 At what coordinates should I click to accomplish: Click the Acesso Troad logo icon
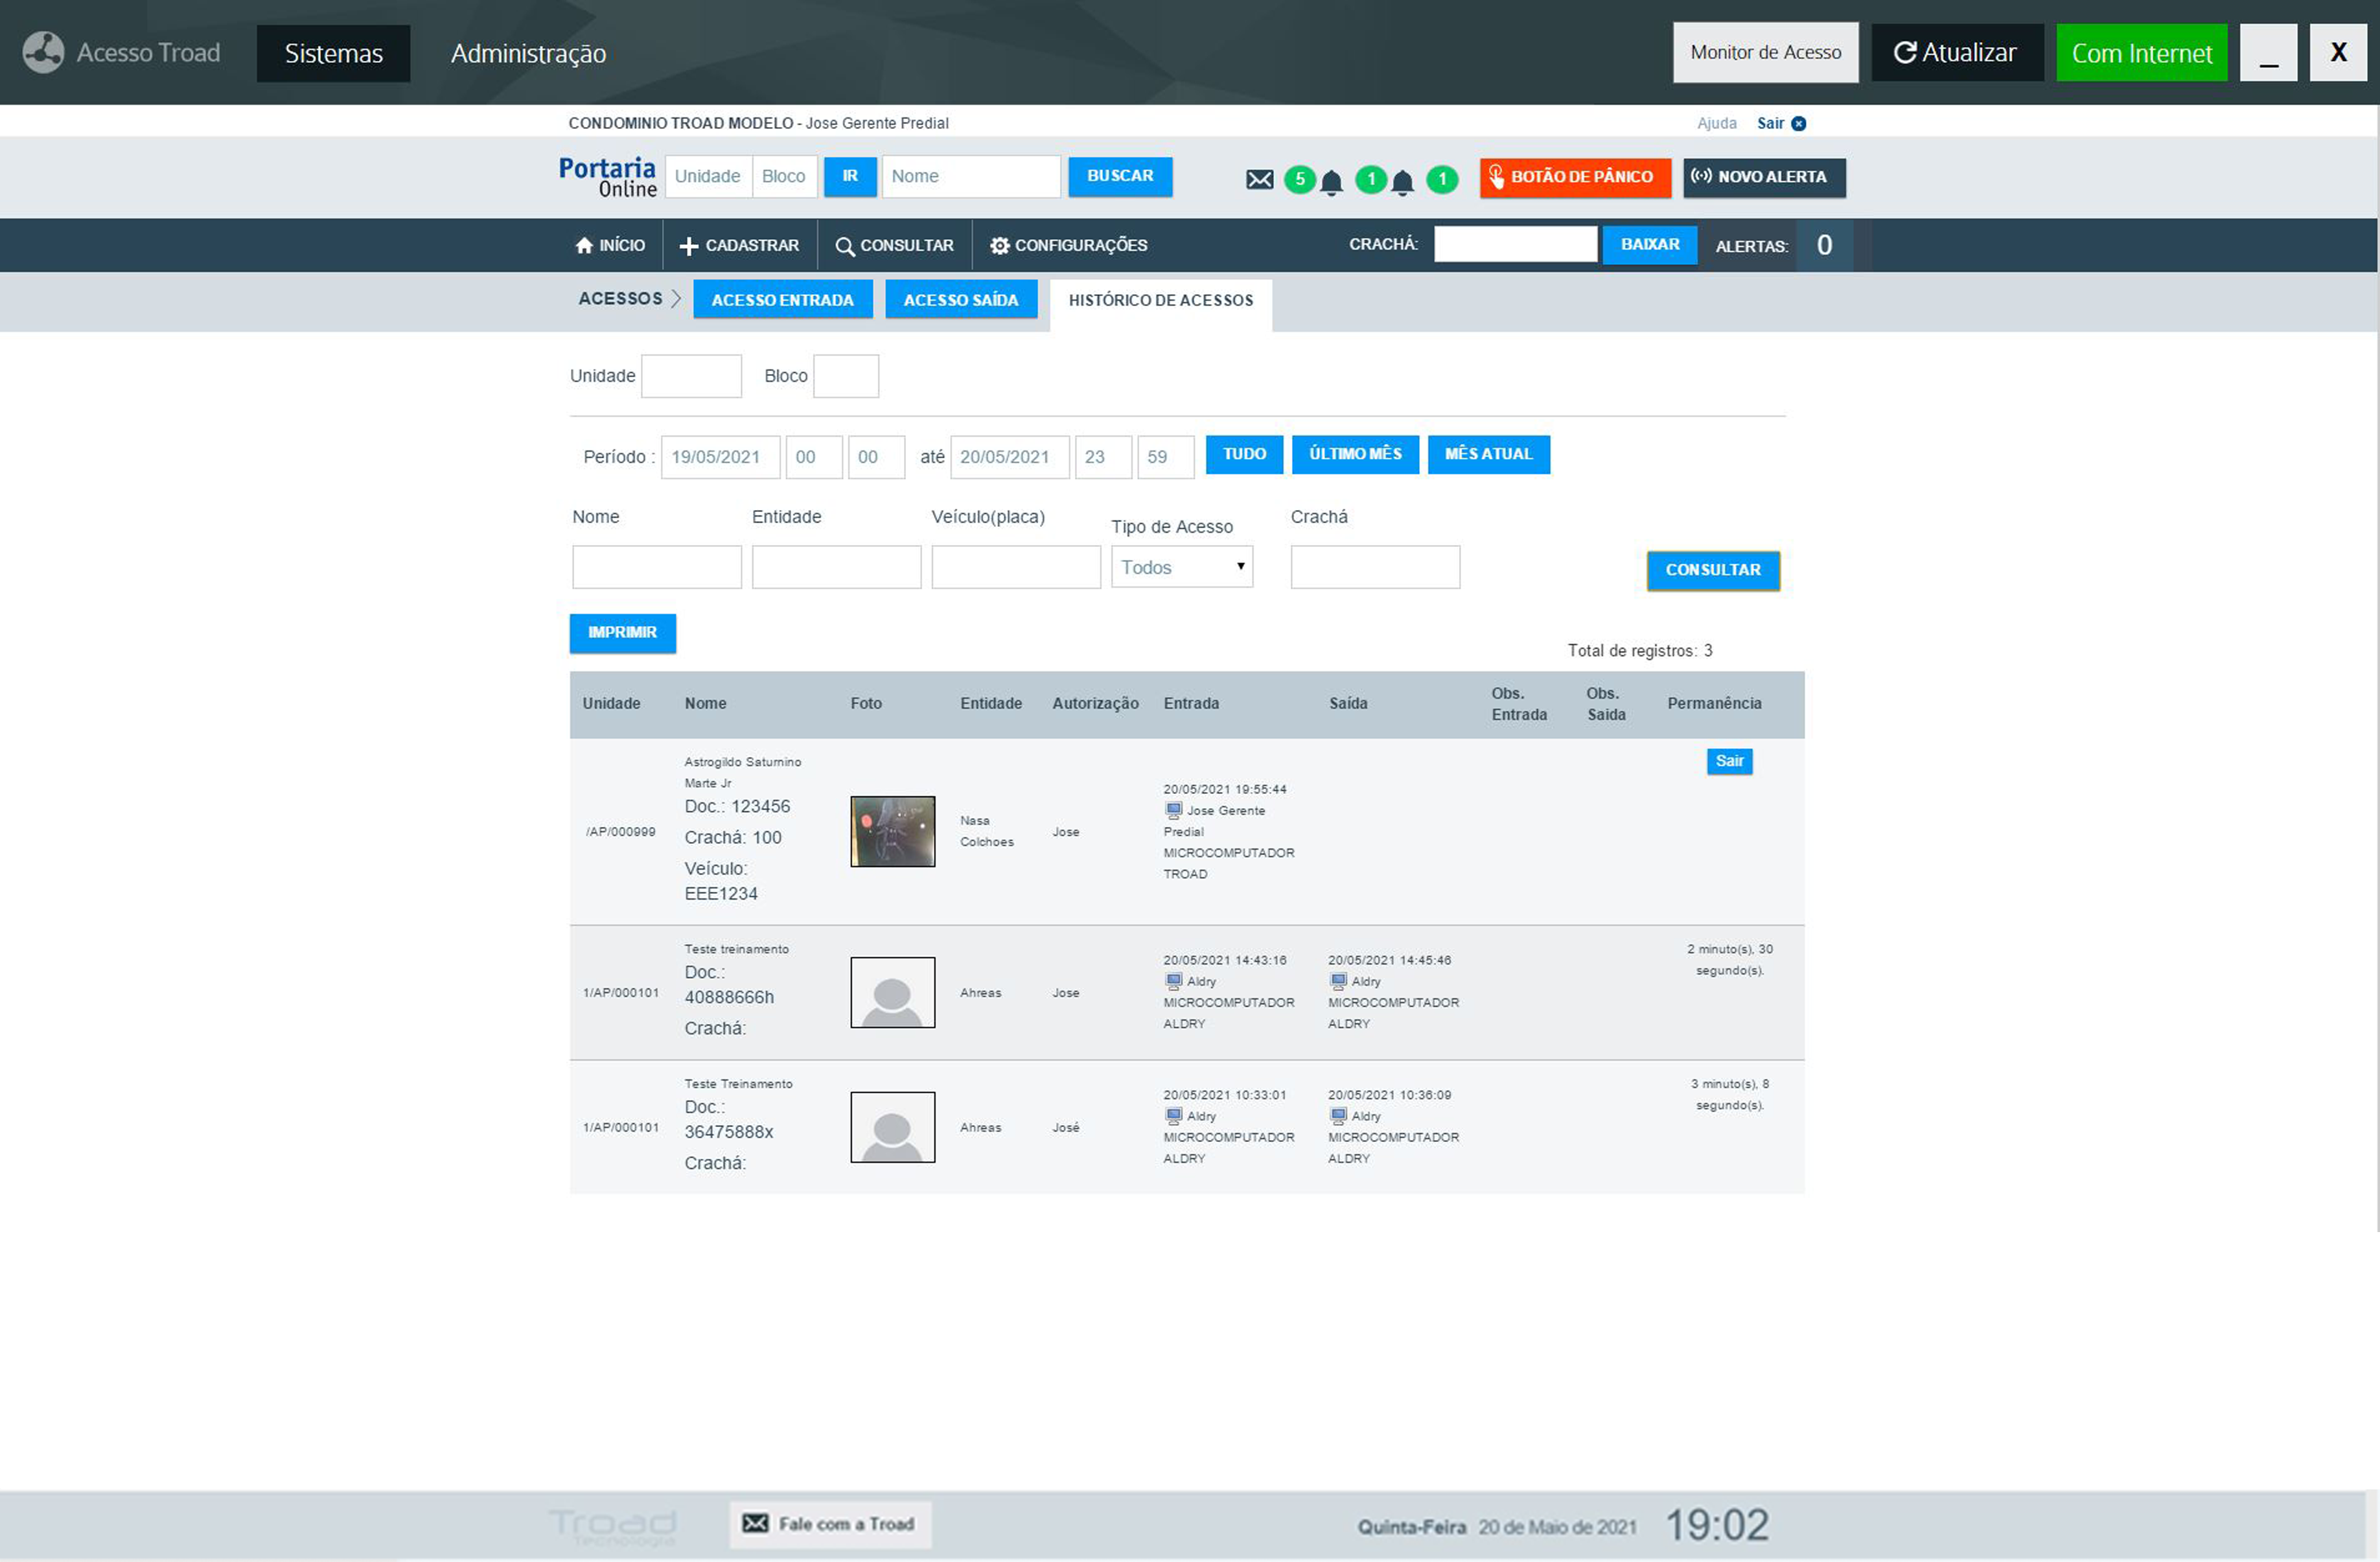click(43, 52)
